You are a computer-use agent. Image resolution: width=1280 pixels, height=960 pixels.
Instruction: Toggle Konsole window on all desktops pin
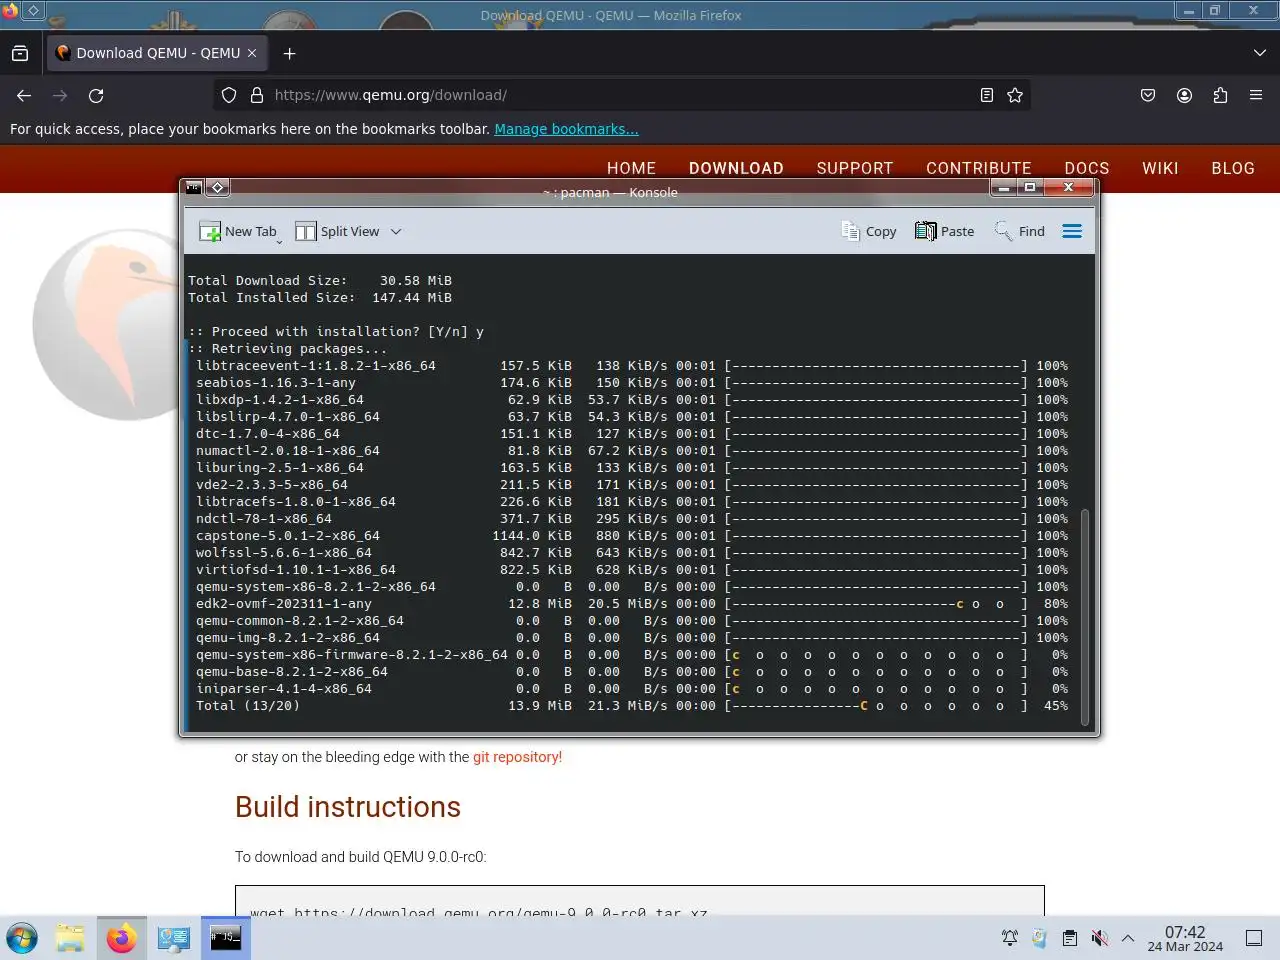(x=218, y=187)
